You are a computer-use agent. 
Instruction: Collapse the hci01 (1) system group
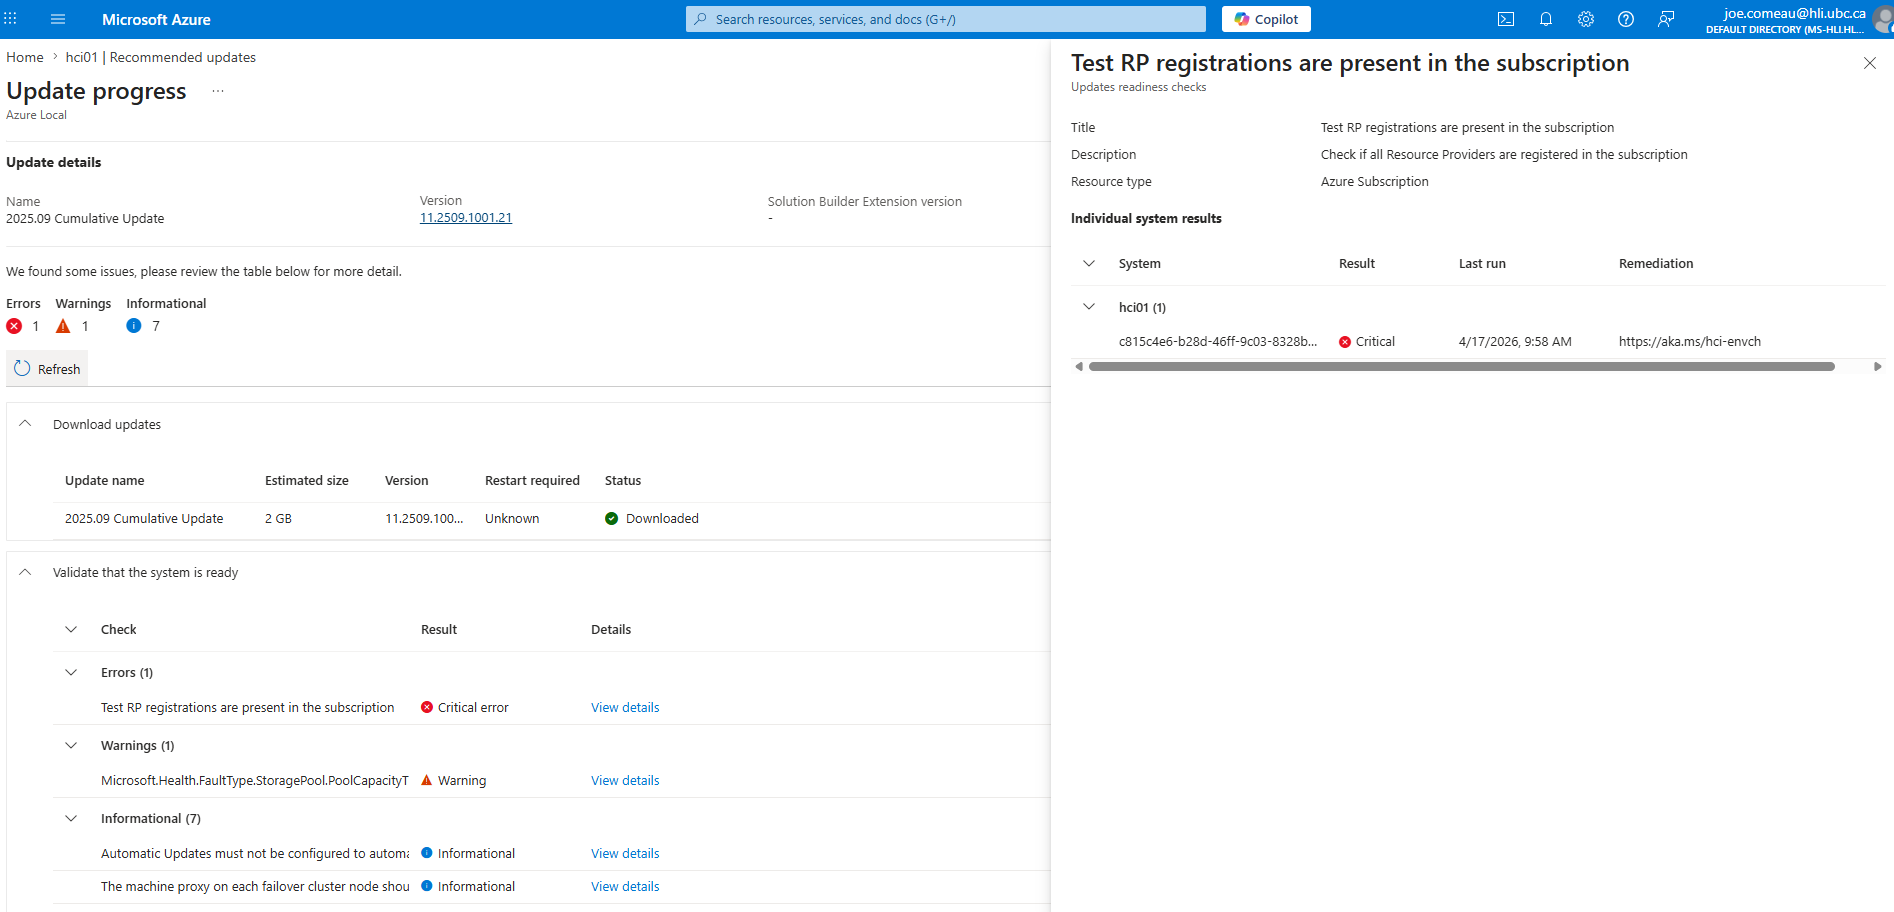point(1089,307)
